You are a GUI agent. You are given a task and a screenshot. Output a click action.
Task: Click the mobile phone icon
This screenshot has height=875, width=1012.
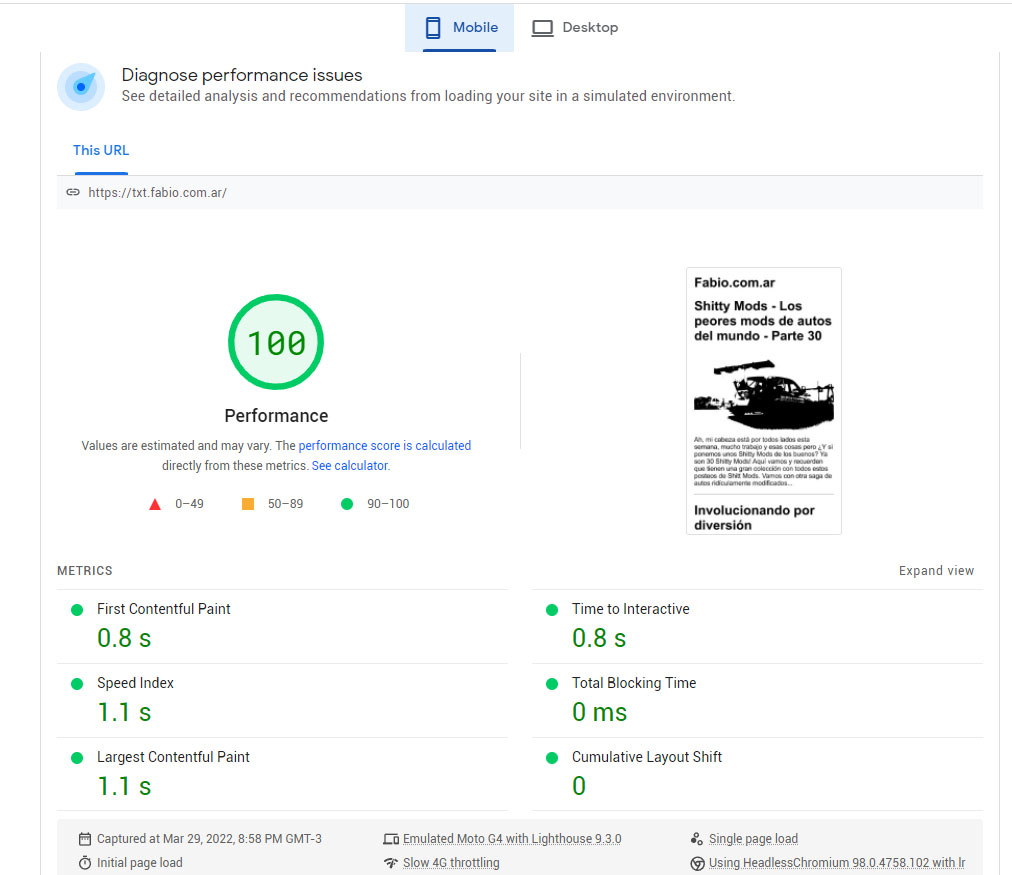click(433, 28)
